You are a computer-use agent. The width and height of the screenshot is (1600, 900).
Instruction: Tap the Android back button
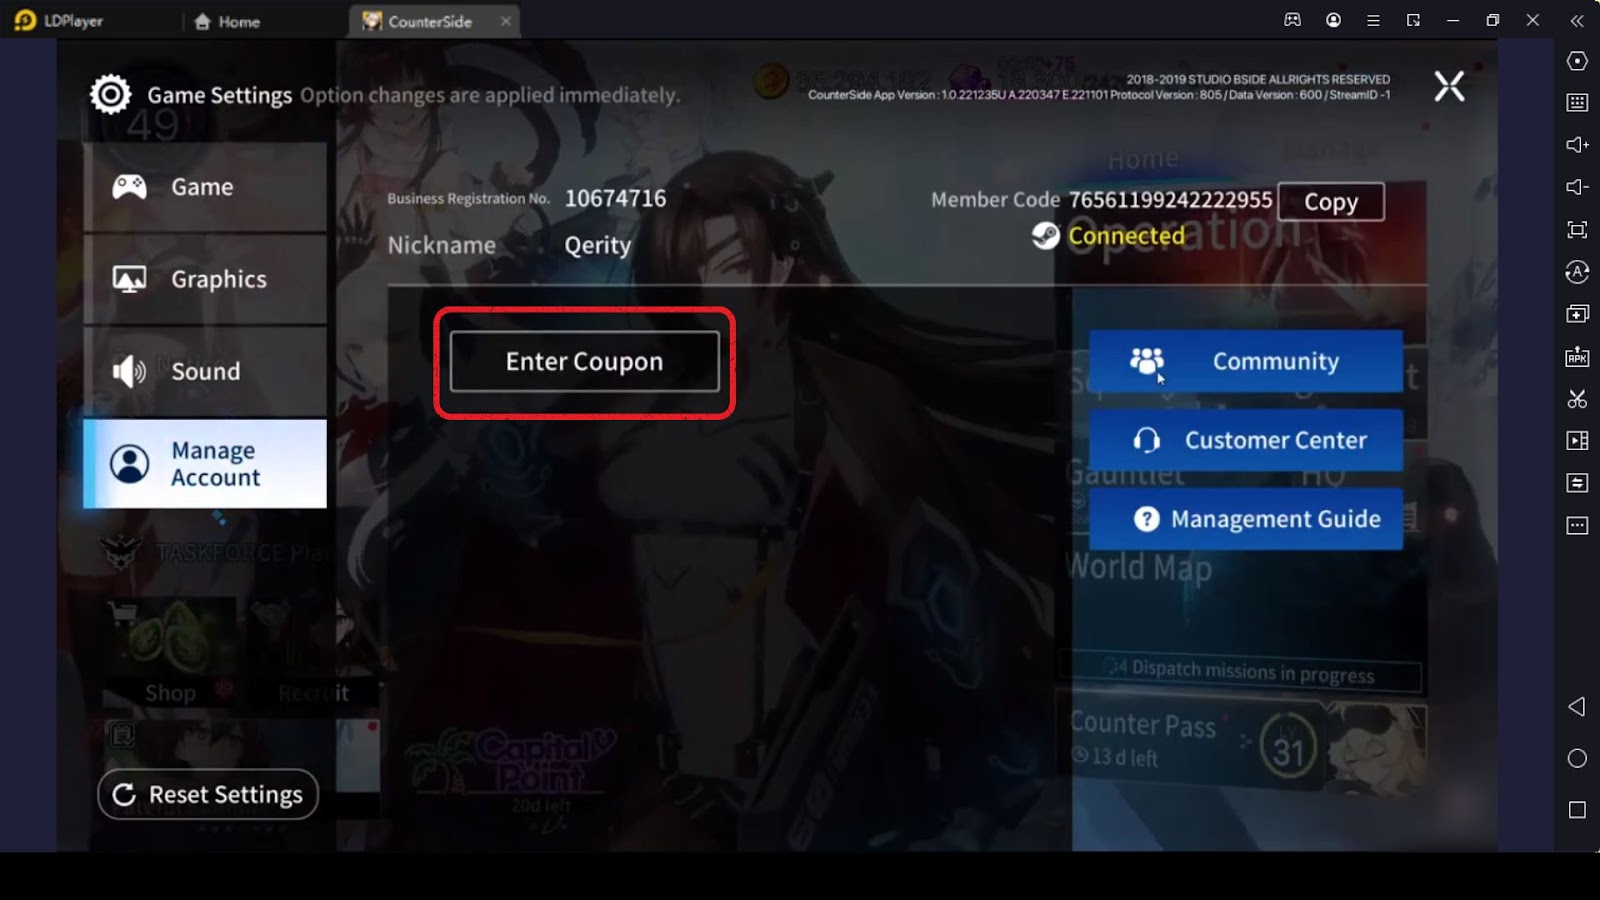point(1577,707)
